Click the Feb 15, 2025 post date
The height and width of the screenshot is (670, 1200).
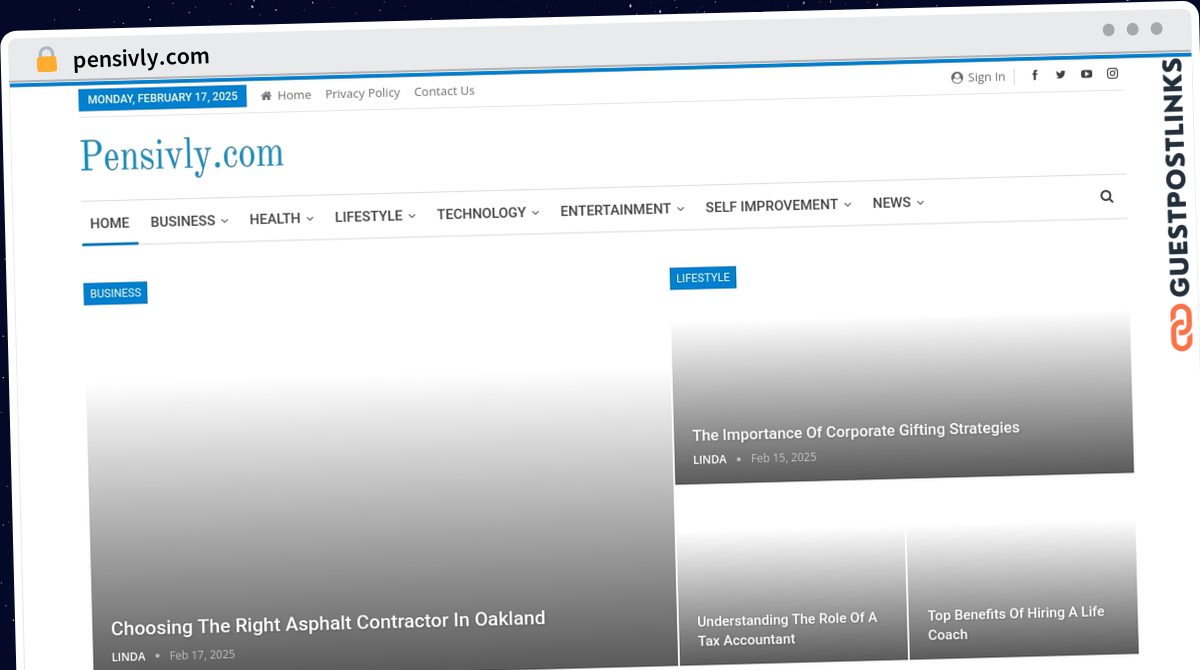coord(783,457)
